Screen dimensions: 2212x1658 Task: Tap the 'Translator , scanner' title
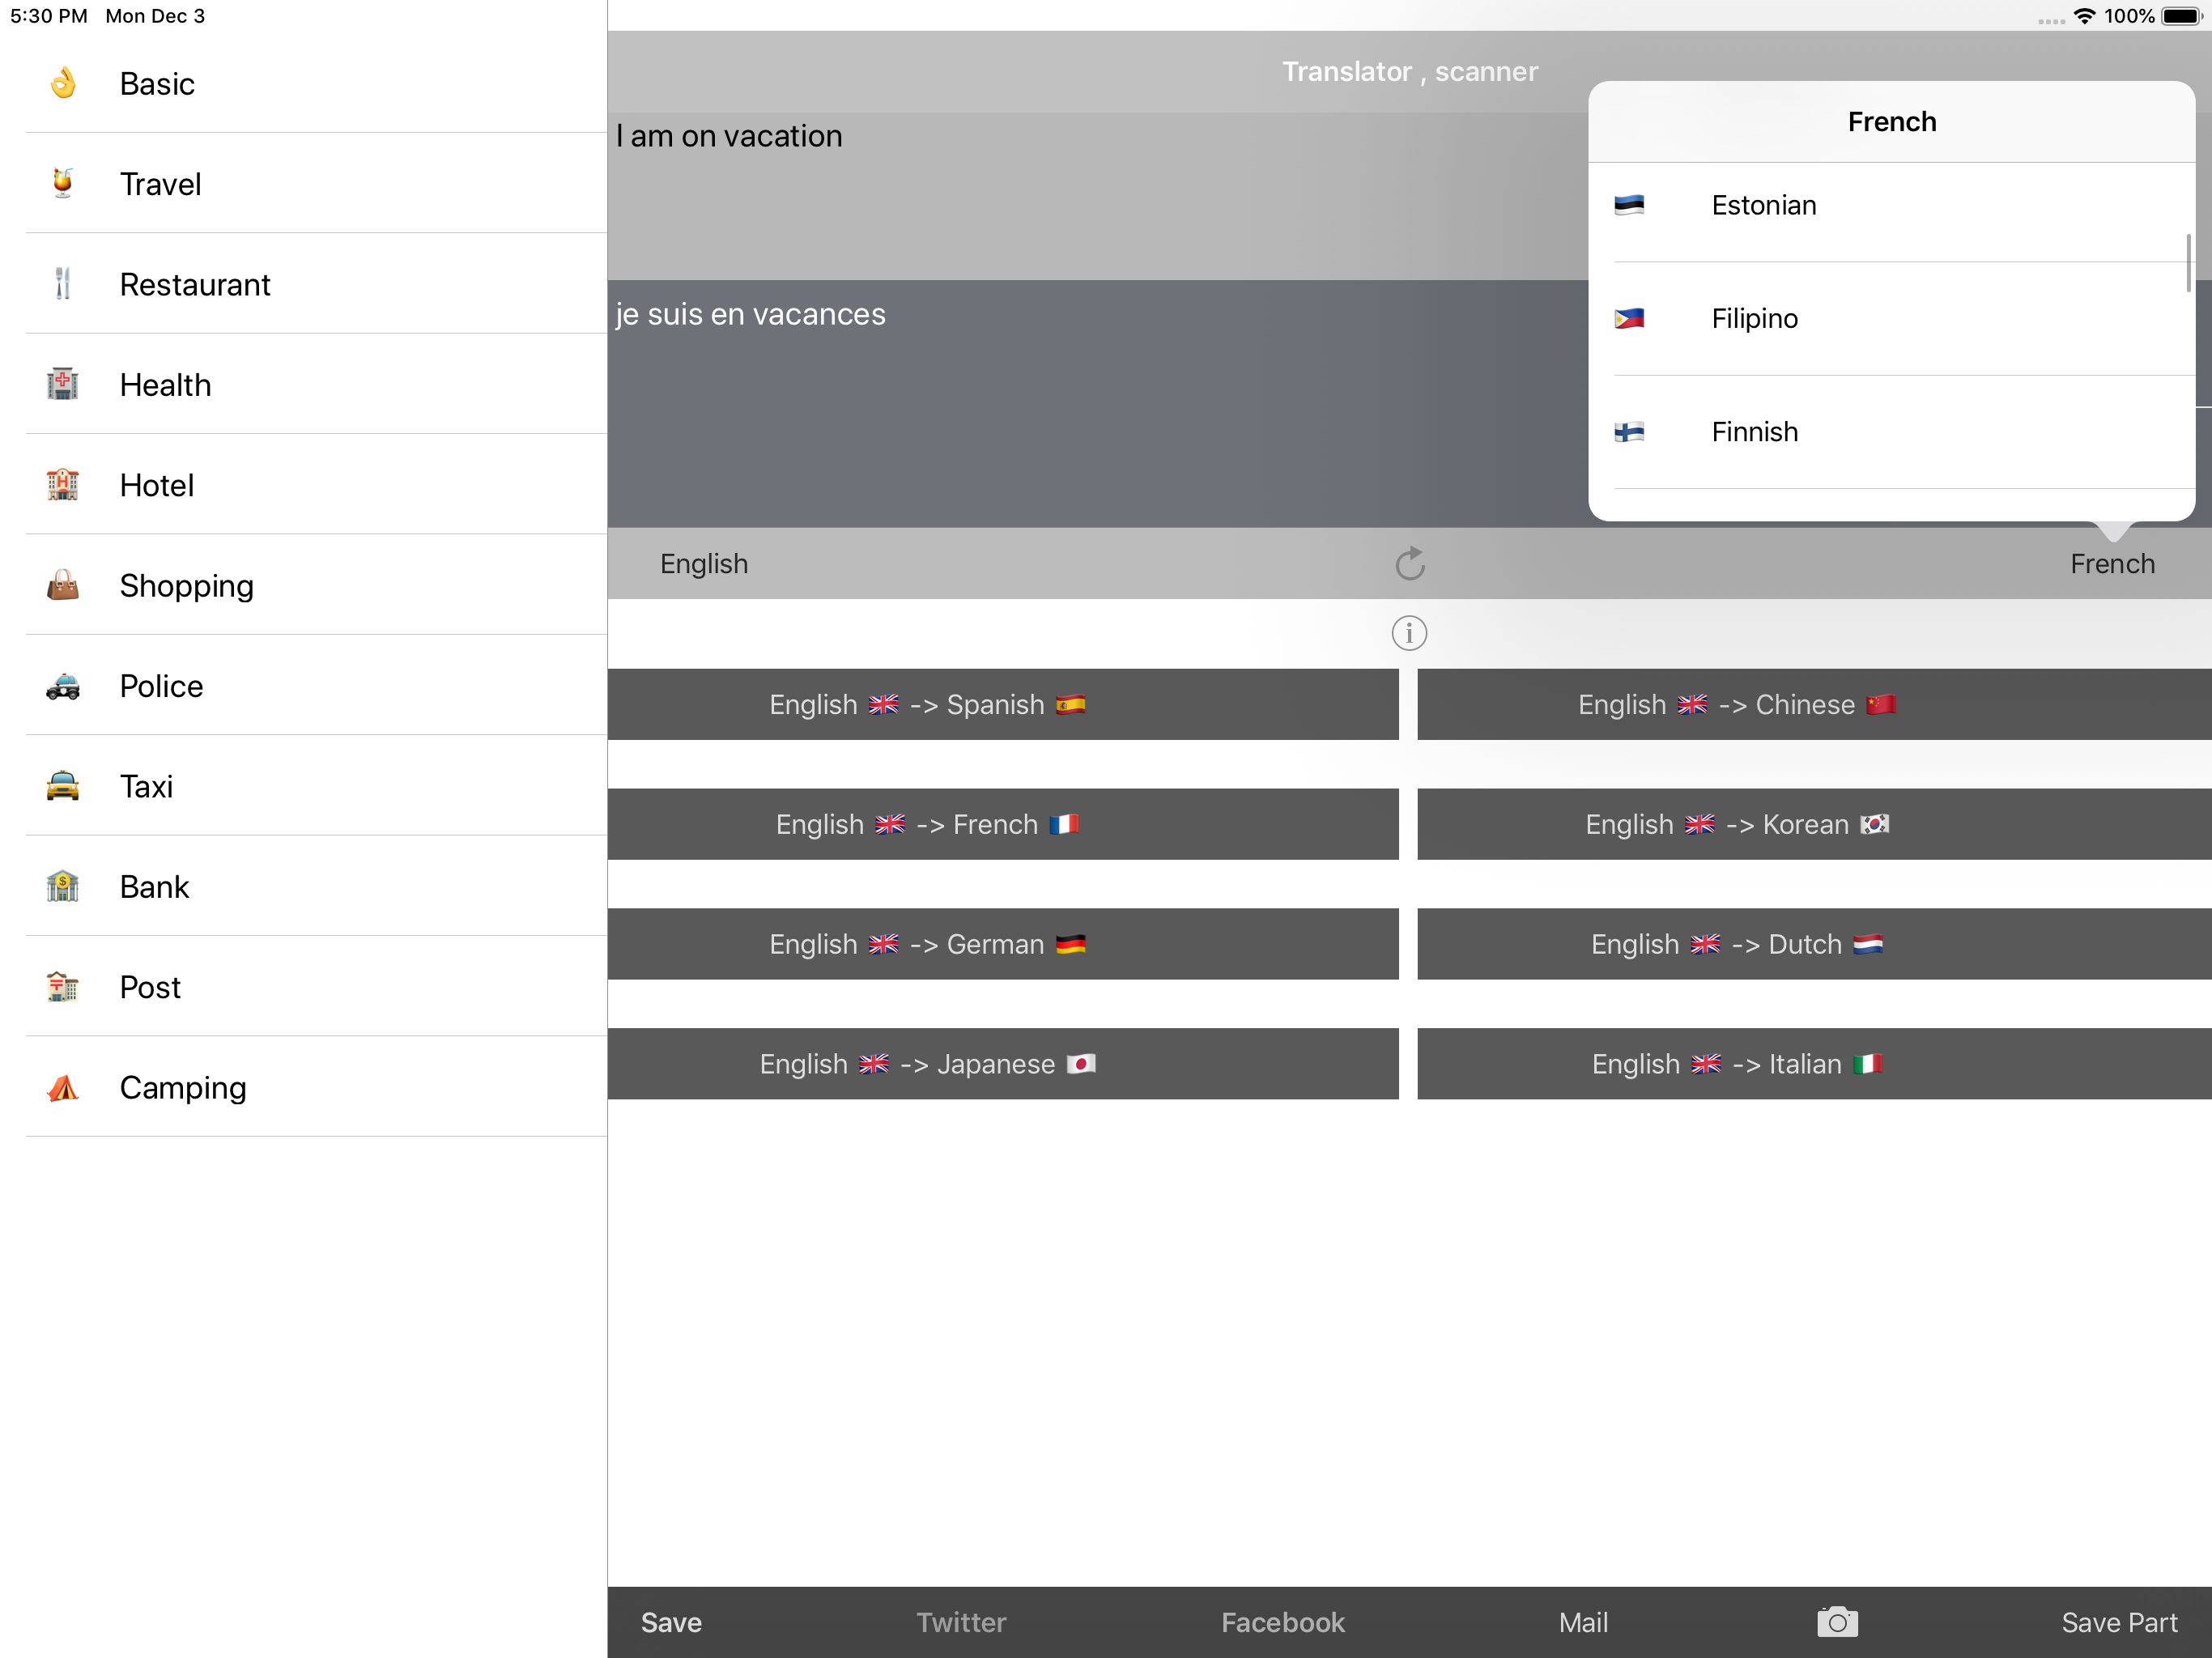[1409, 71]
